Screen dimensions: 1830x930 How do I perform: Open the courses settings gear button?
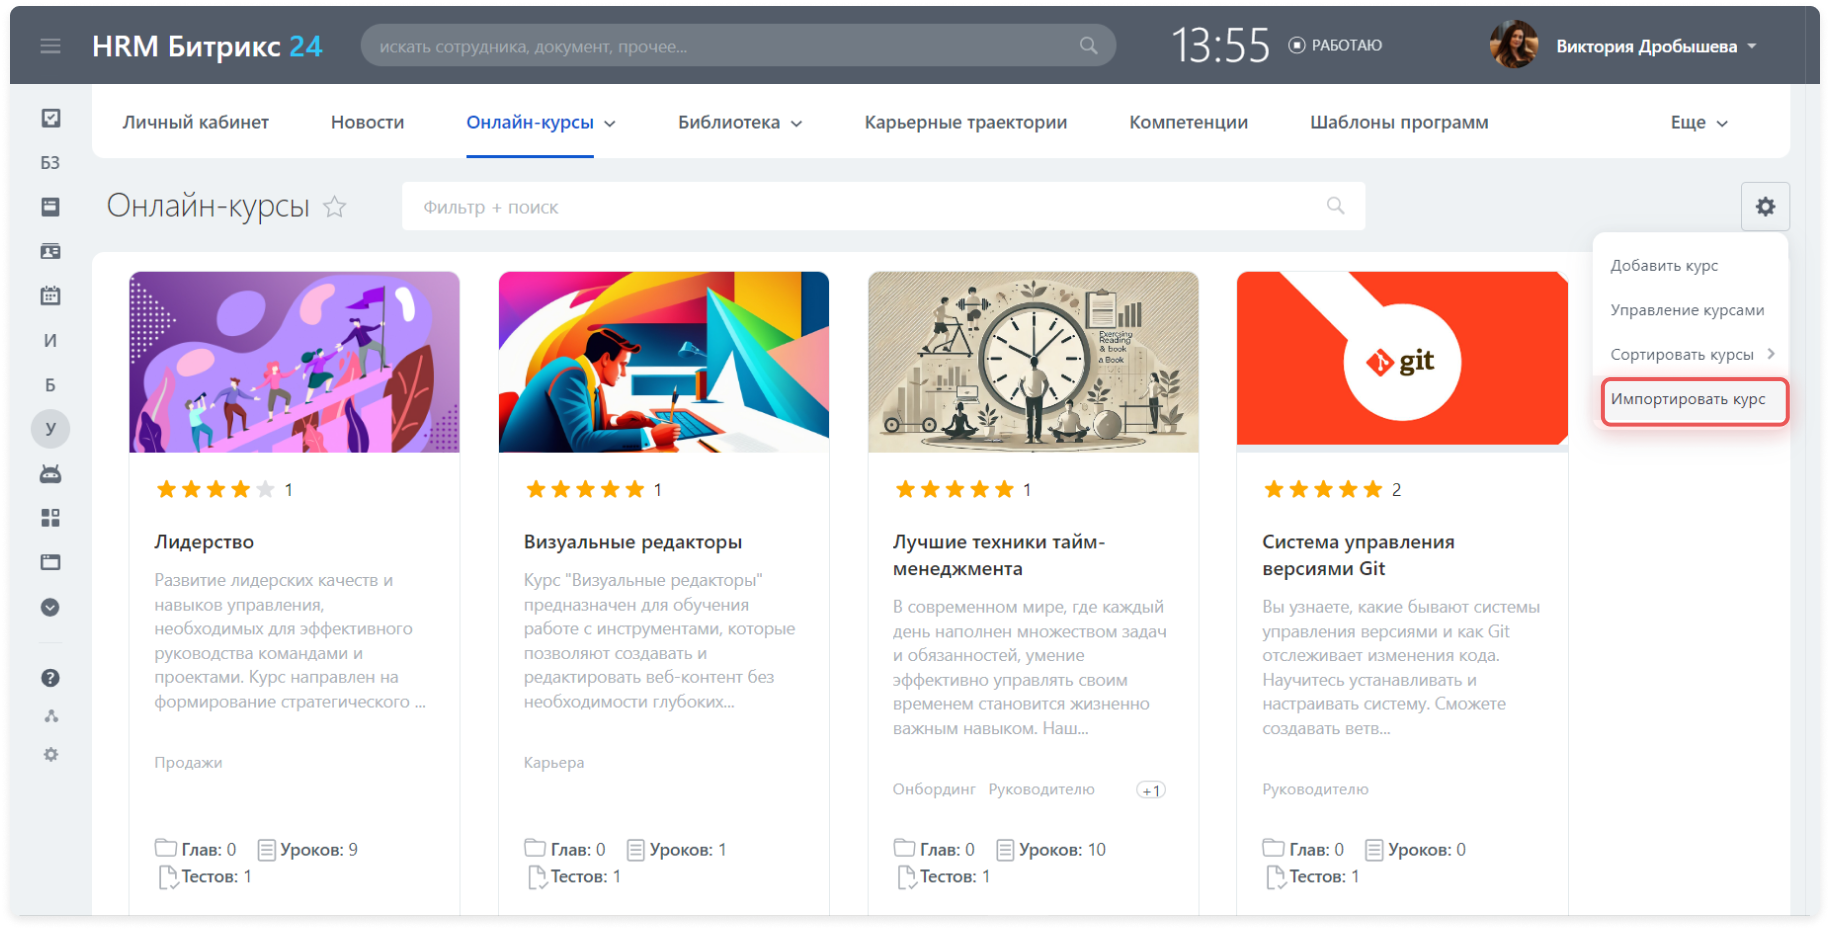pyautogui.click(x=1765, y=206)
